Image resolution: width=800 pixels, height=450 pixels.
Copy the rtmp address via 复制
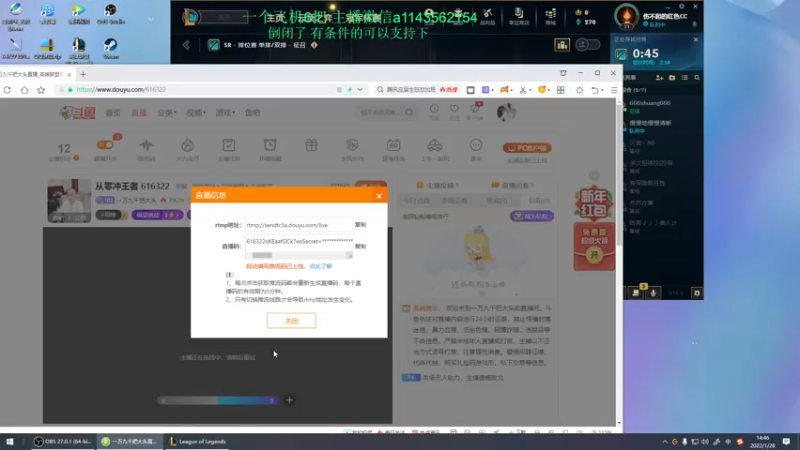tap(360, 224)
